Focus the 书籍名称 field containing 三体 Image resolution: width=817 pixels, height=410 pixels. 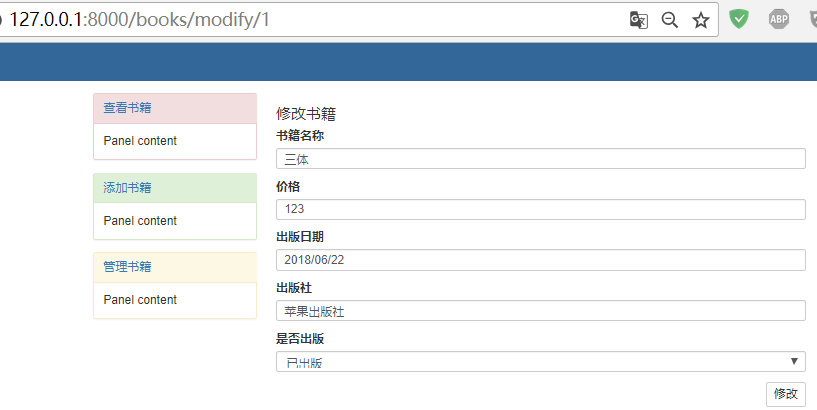click(541, 159)
